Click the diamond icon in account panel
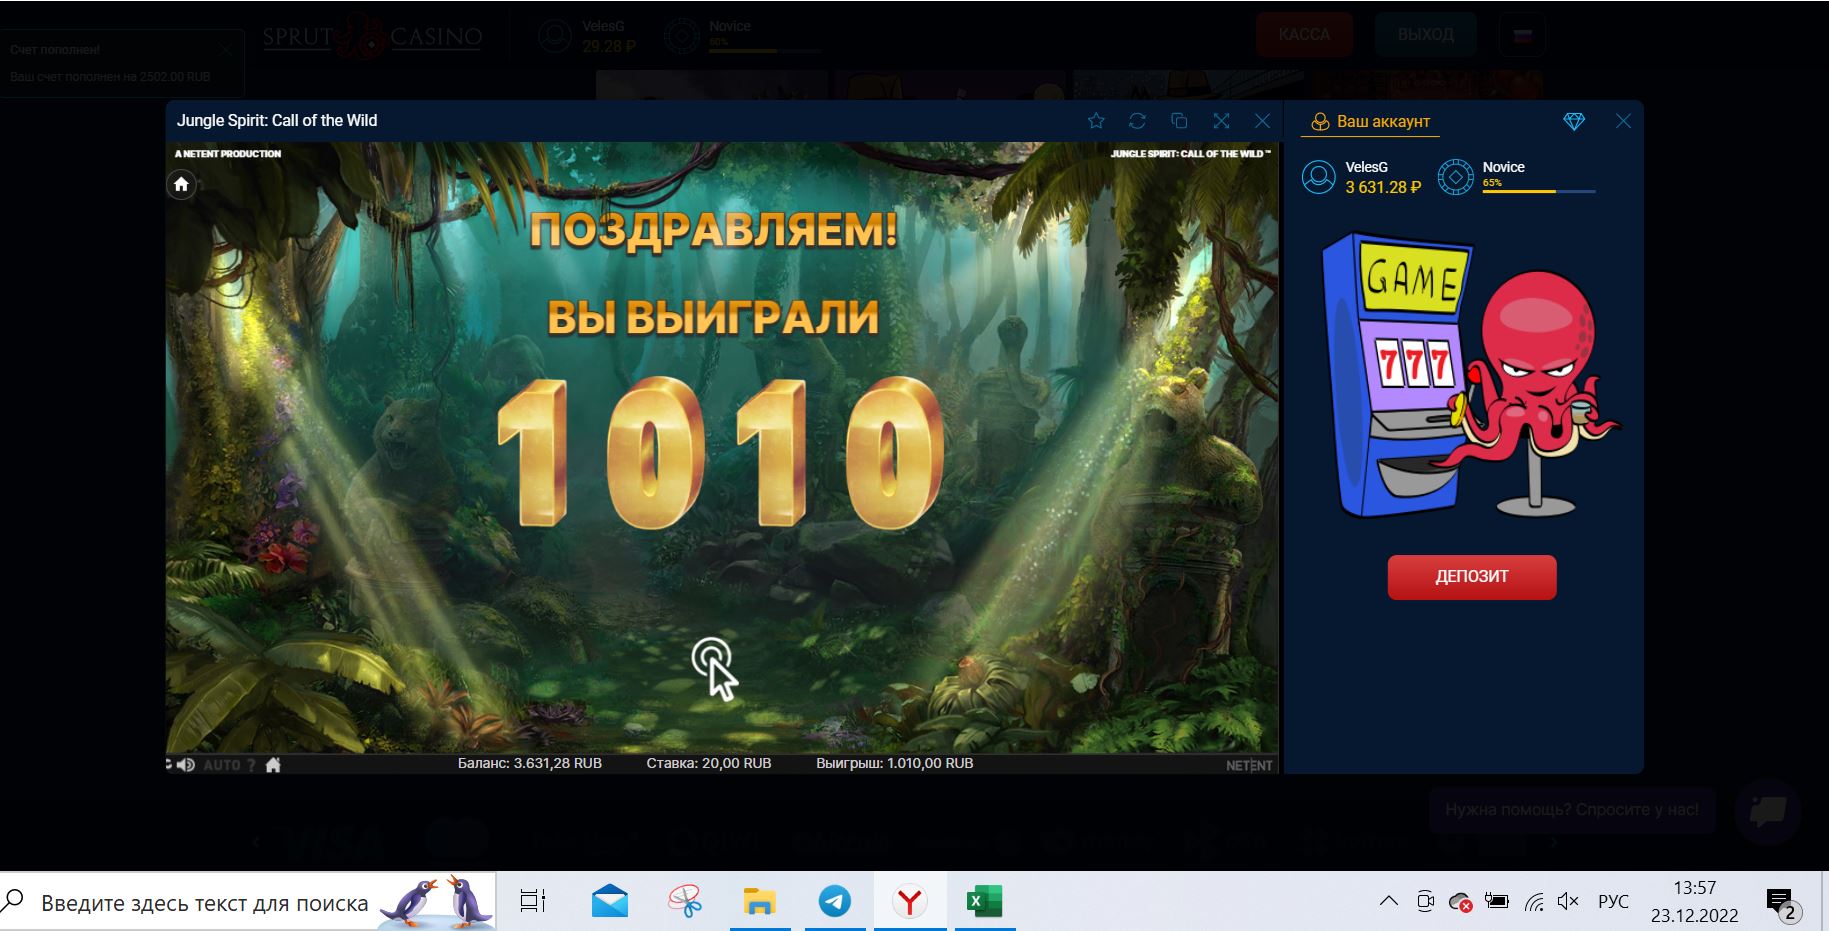The image size is (1829, 931). tap(1574, 121)
